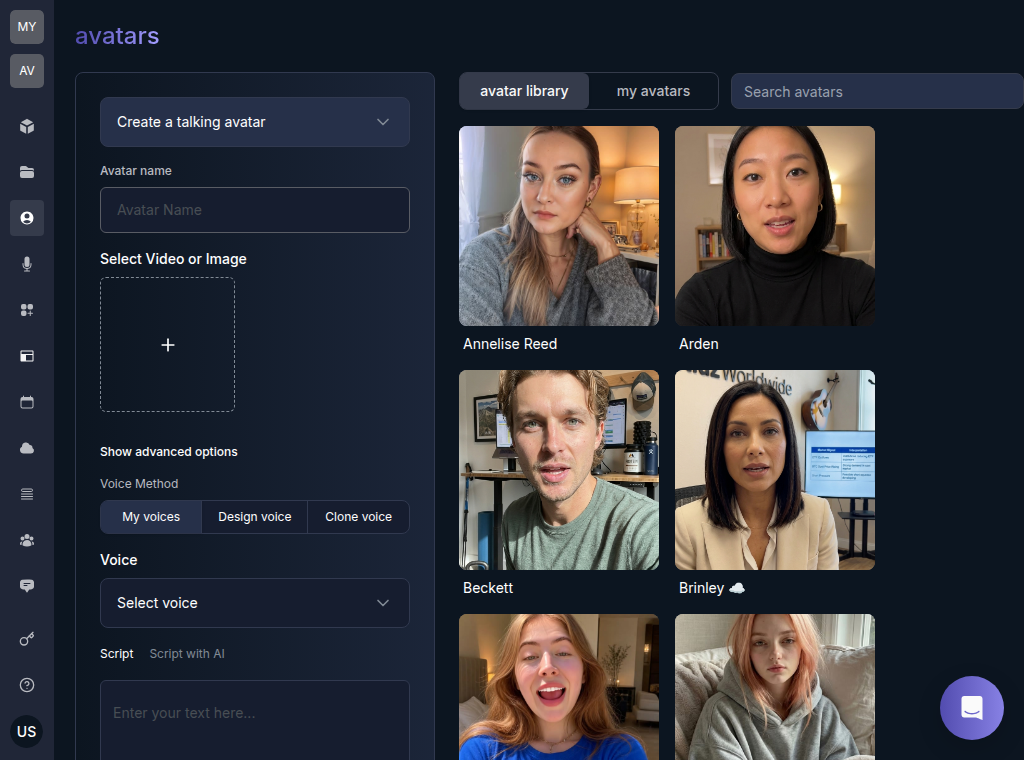Open the team members sidebar icon
Image resolution: width=1024 pixels, height=760 pixels.
click(27, 541)
